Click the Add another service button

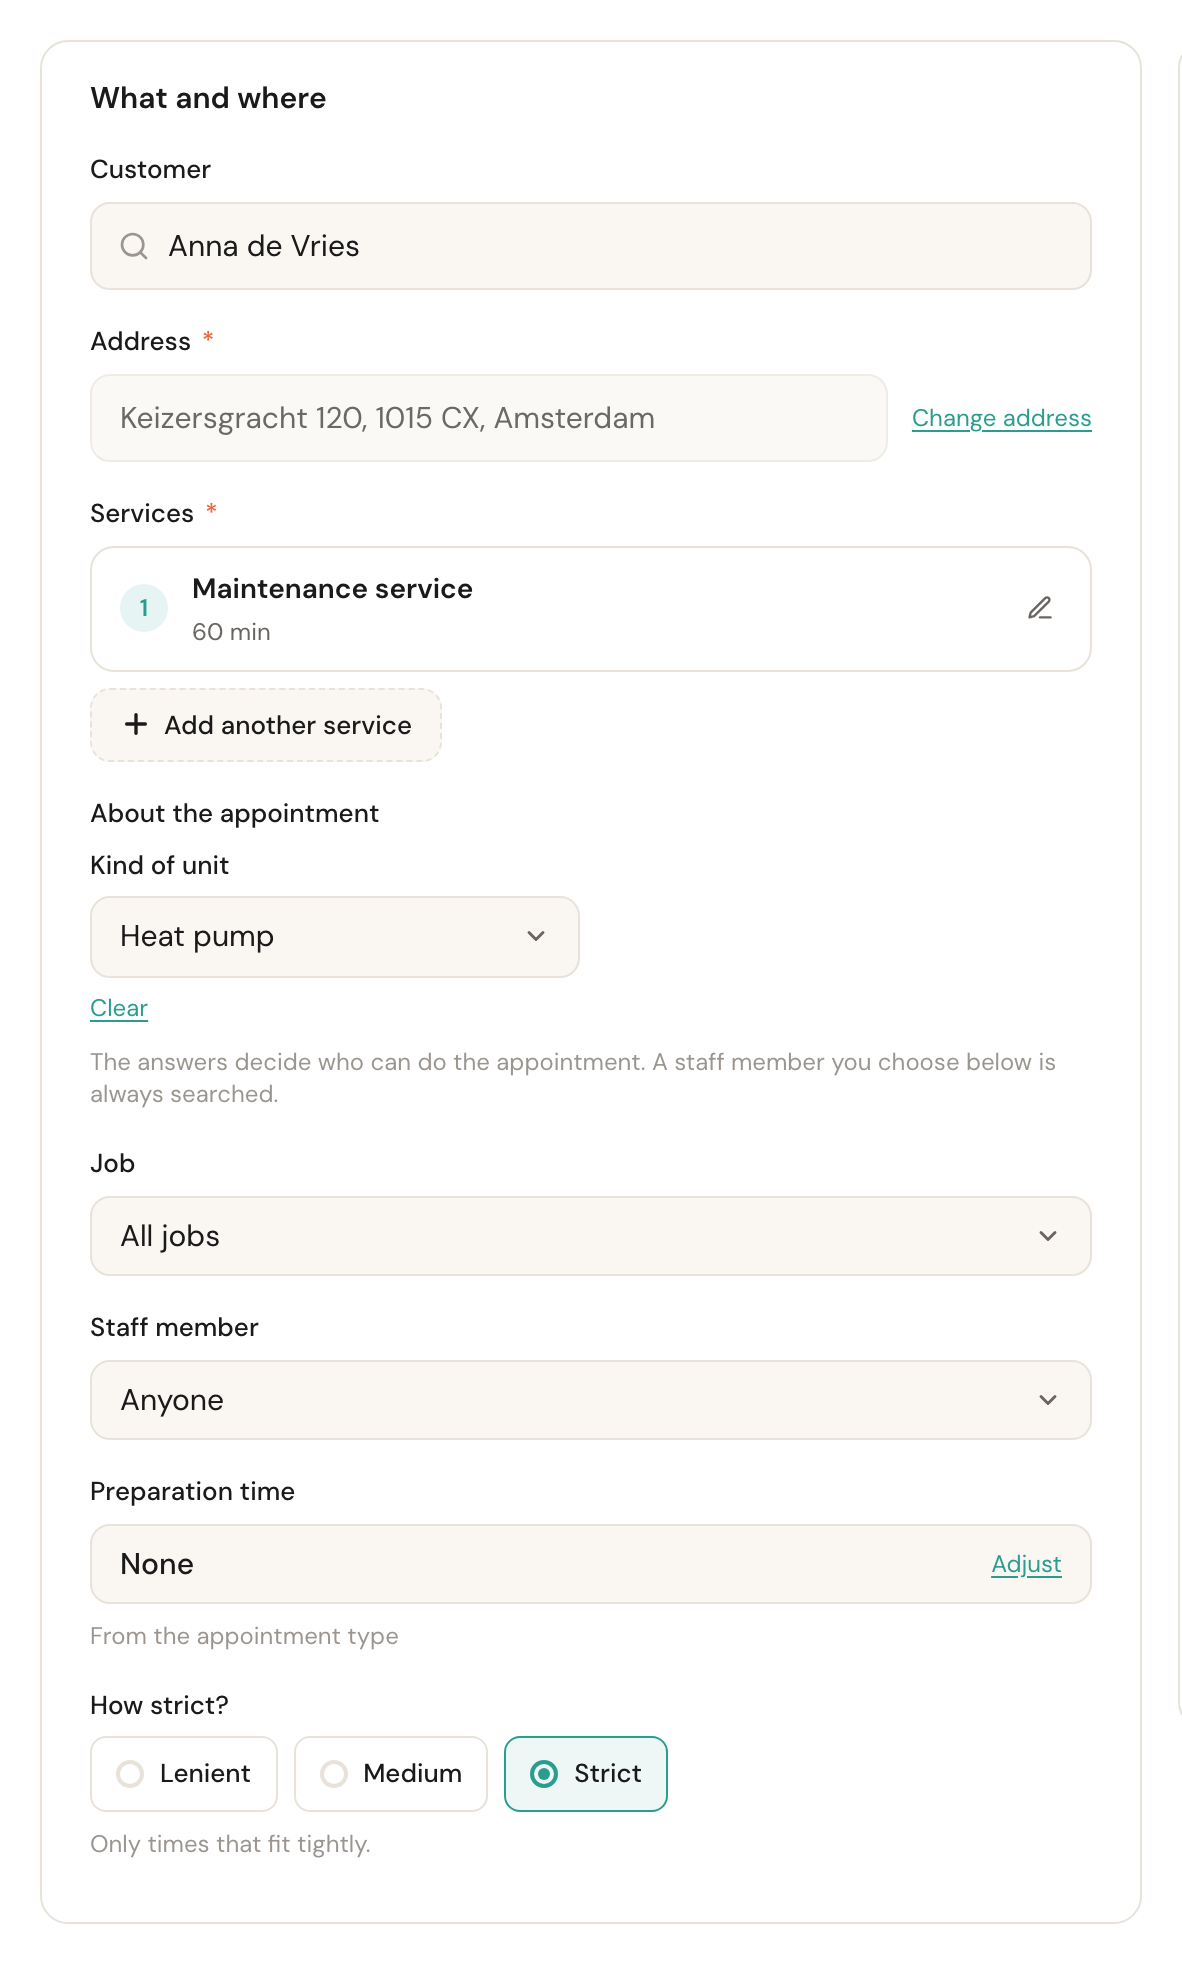pos(266,725)
